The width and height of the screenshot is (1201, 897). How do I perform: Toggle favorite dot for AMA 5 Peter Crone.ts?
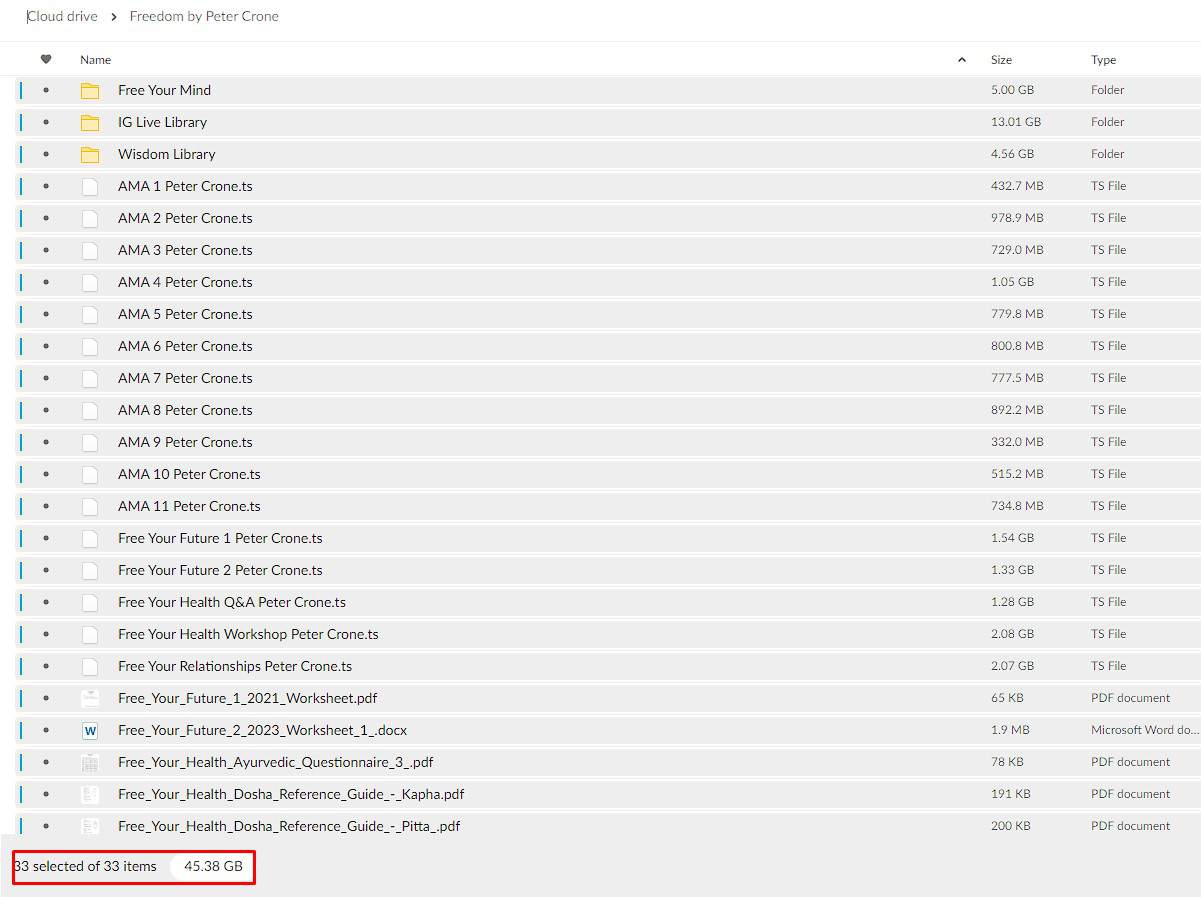click(46, 314)
